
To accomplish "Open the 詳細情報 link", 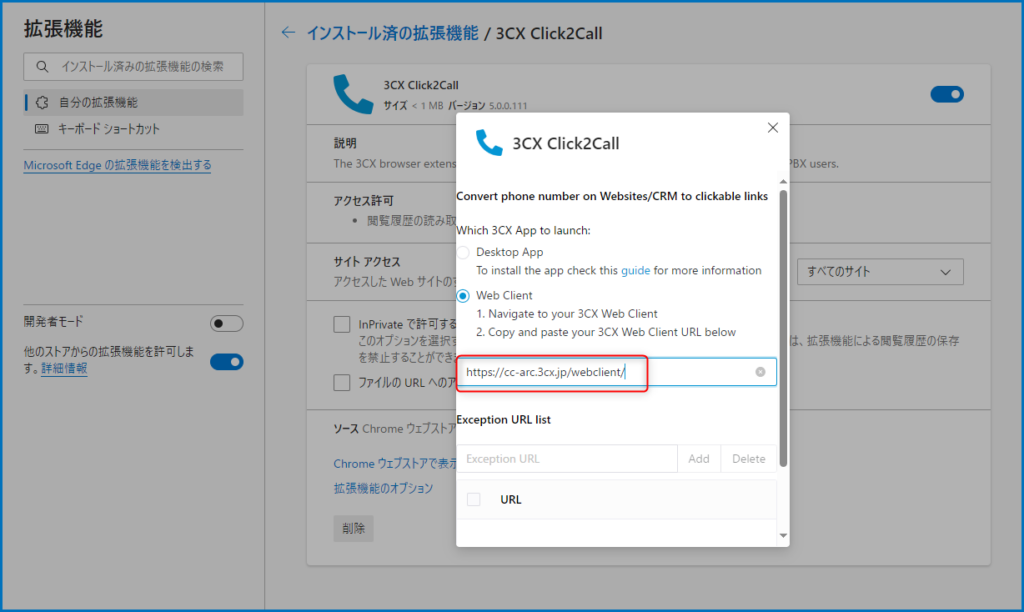I will point(64,368).
